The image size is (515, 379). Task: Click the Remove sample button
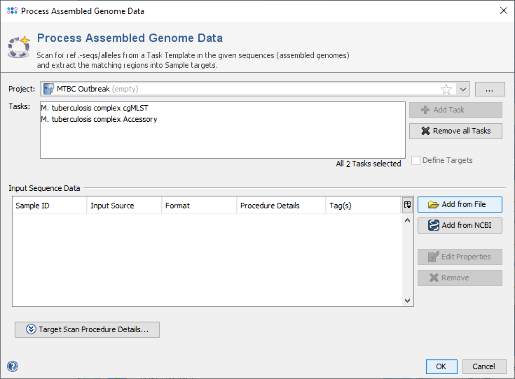pos(460,278)
